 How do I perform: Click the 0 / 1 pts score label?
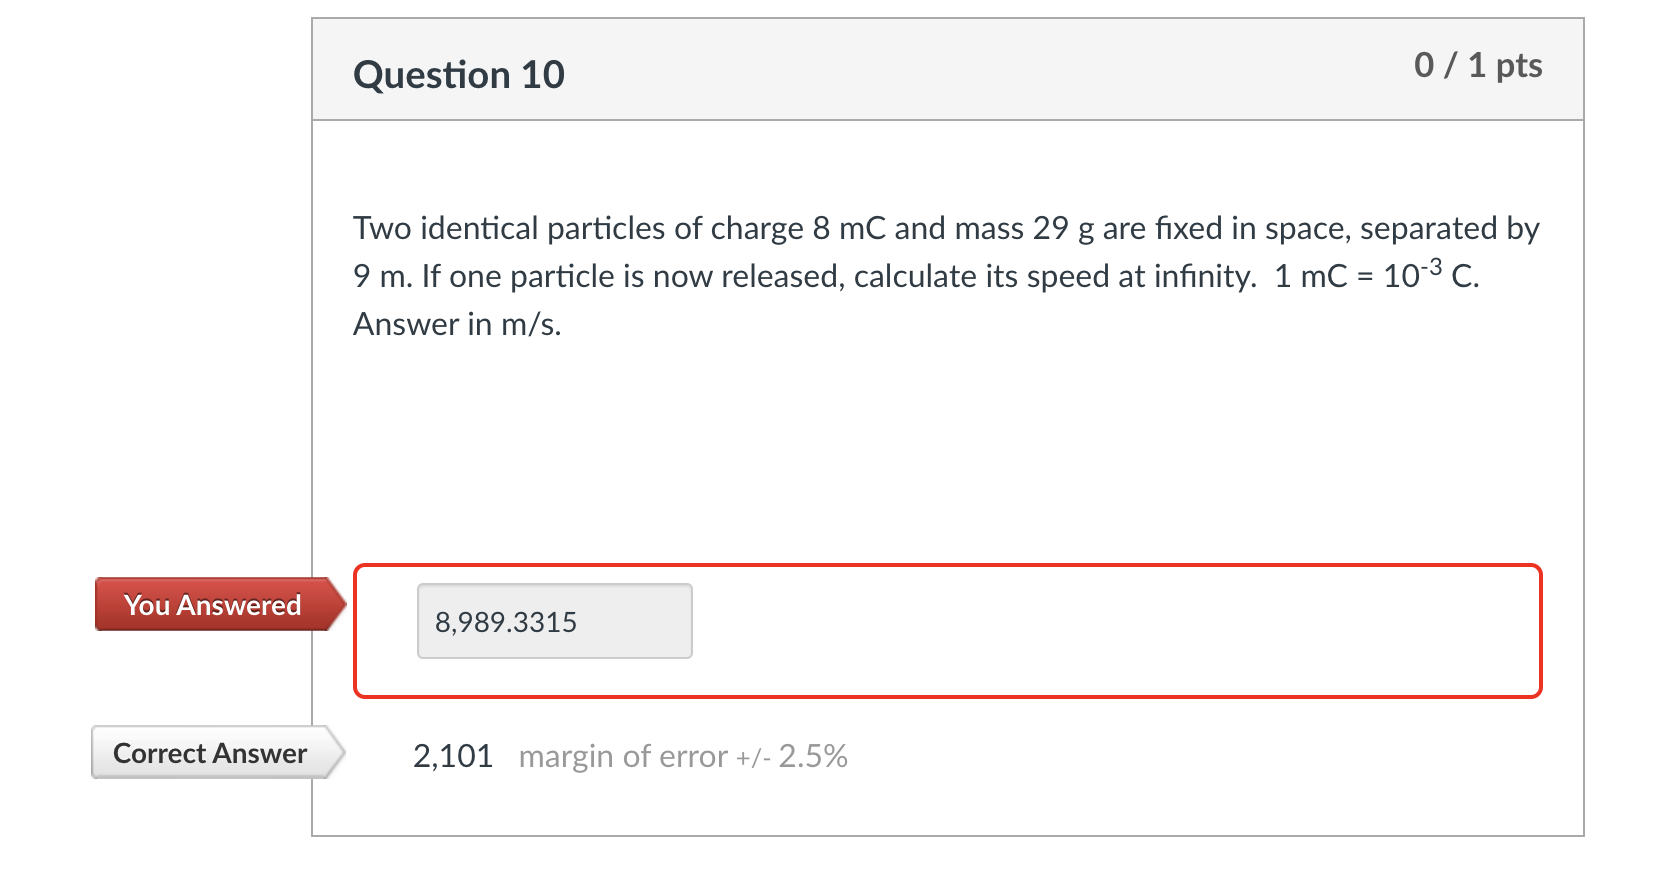(1480, 66)
